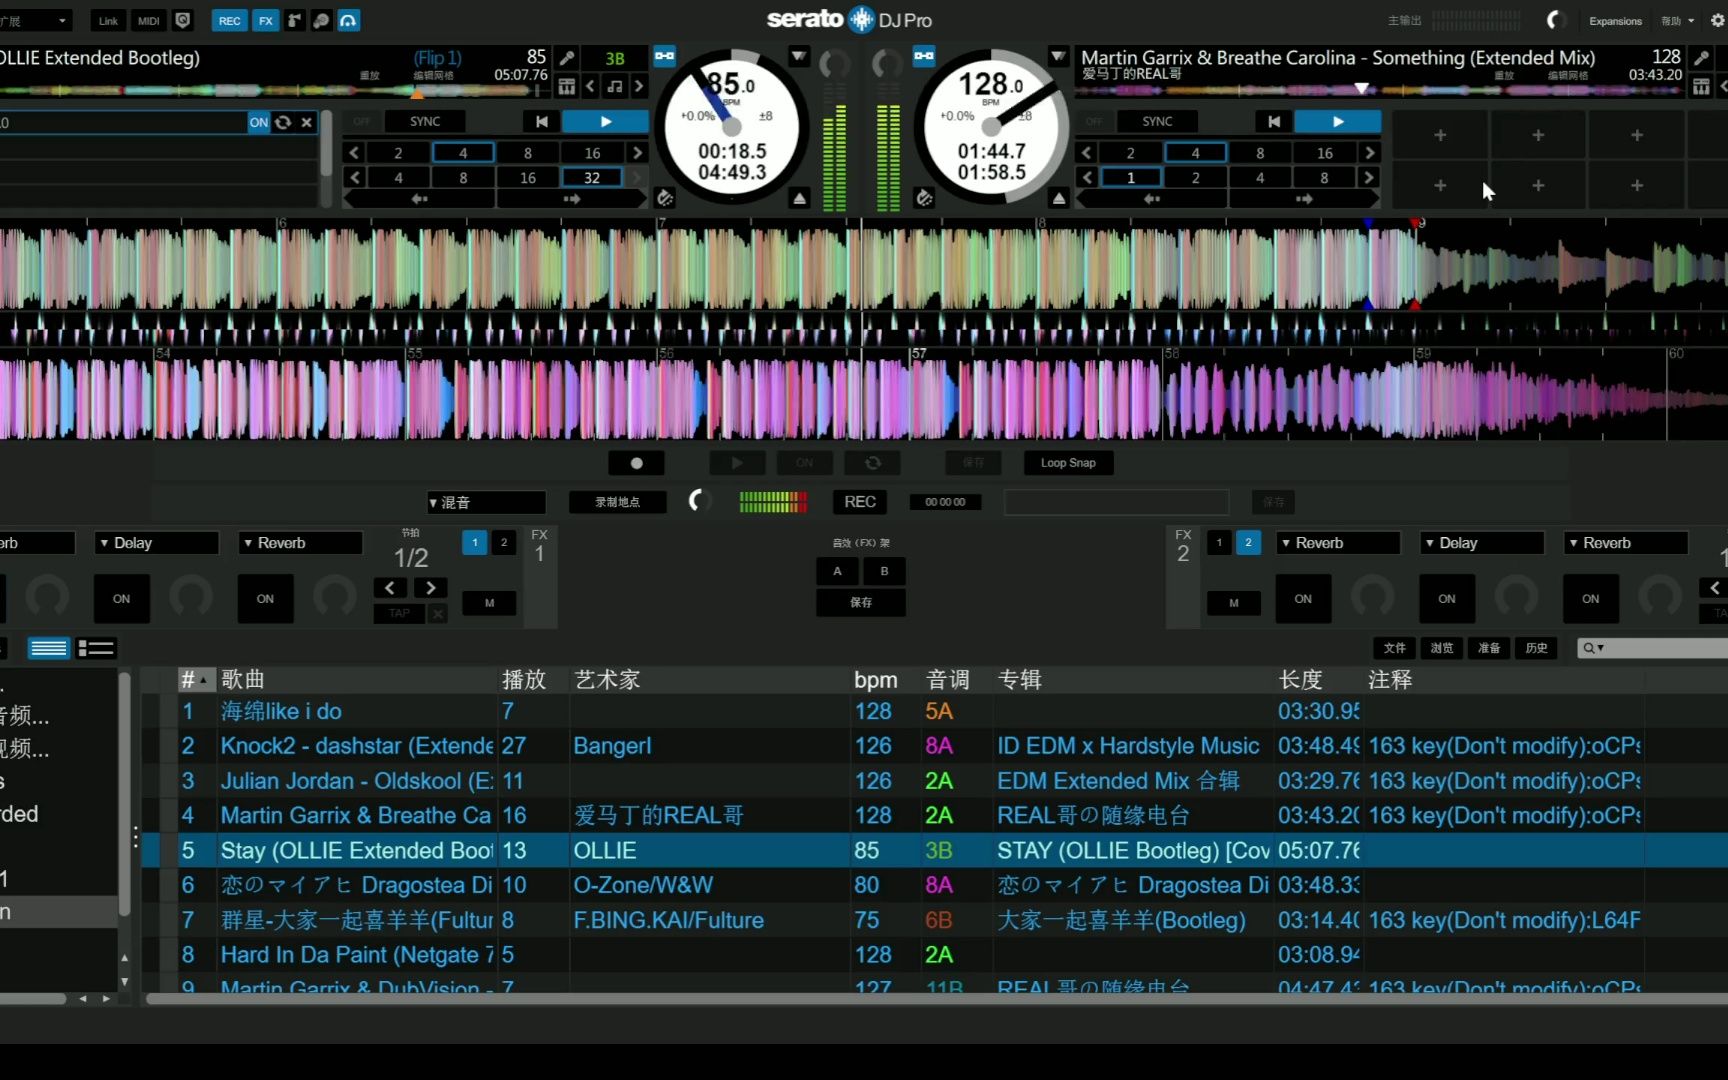Toggle the headphone Practice Mode icon
The width and height of the screenshot is (1728, 1080).
pyautogui.click(x=349, y=20)
